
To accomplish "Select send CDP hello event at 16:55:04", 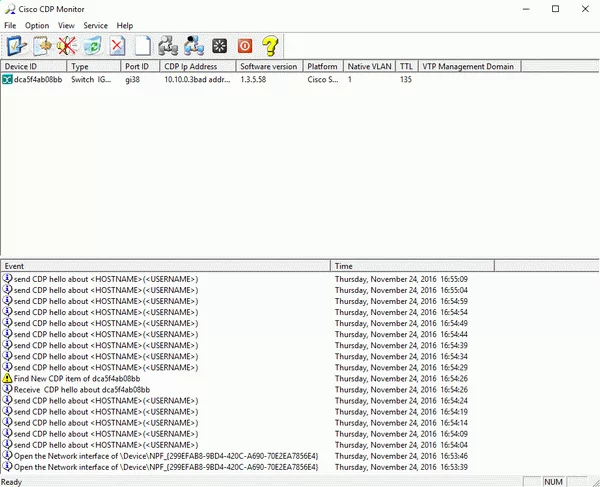I will point(248,290).
